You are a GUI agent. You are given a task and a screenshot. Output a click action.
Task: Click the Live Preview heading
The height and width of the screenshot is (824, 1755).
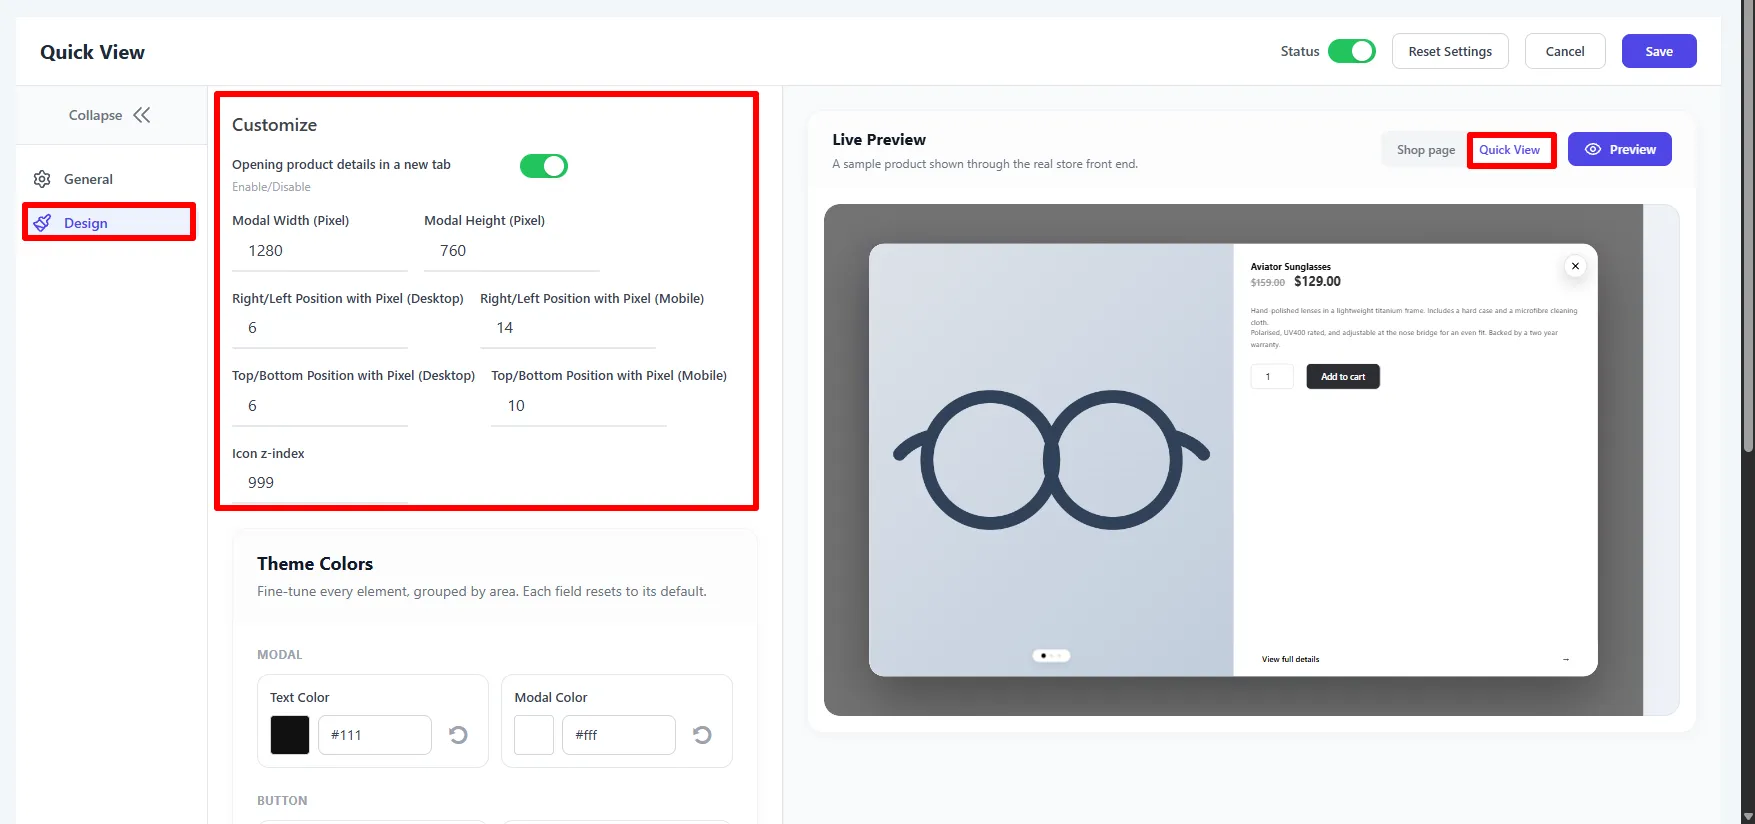pos(879,140)
